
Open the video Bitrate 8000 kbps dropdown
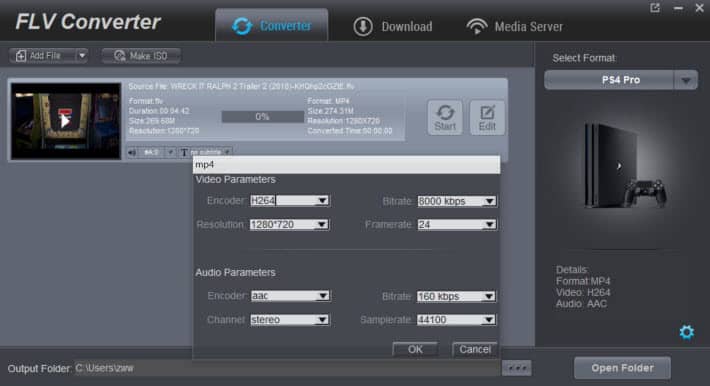(x=456, y=201)
